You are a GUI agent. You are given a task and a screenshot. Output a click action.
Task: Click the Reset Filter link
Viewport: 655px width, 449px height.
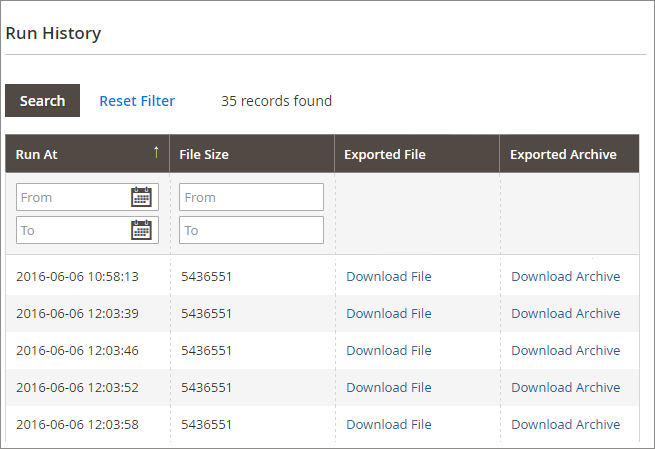point(137,101)
